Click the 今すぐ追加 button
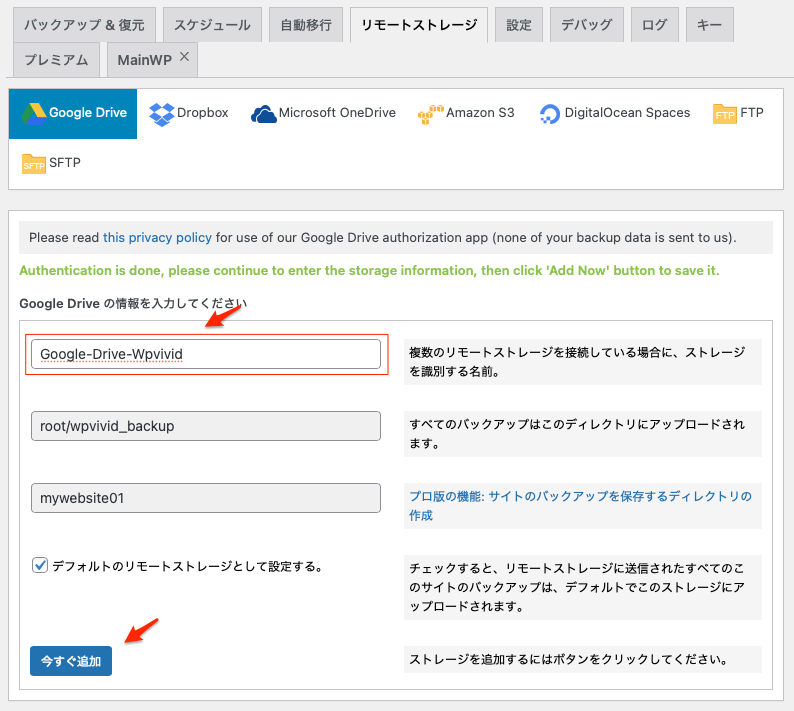This screenshot has height=711, width=794. point(71,661)
